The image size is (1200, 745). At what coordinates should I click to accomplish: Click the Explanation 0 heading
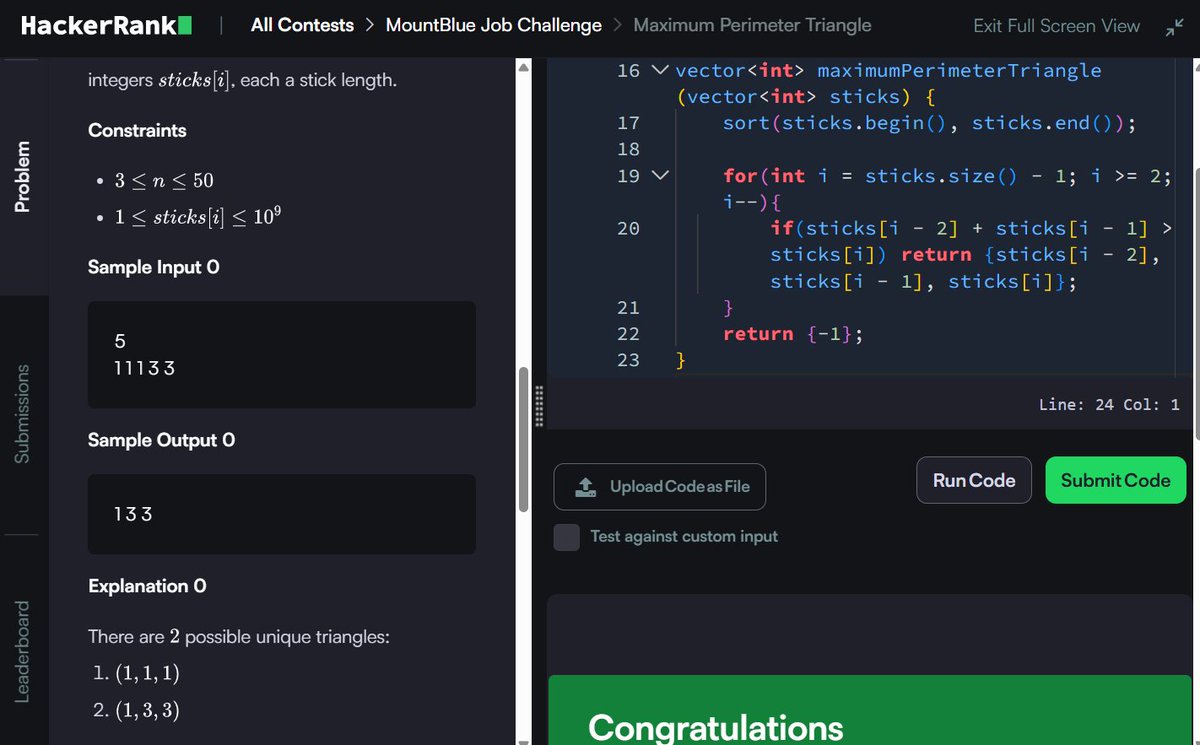coord(147,586)
